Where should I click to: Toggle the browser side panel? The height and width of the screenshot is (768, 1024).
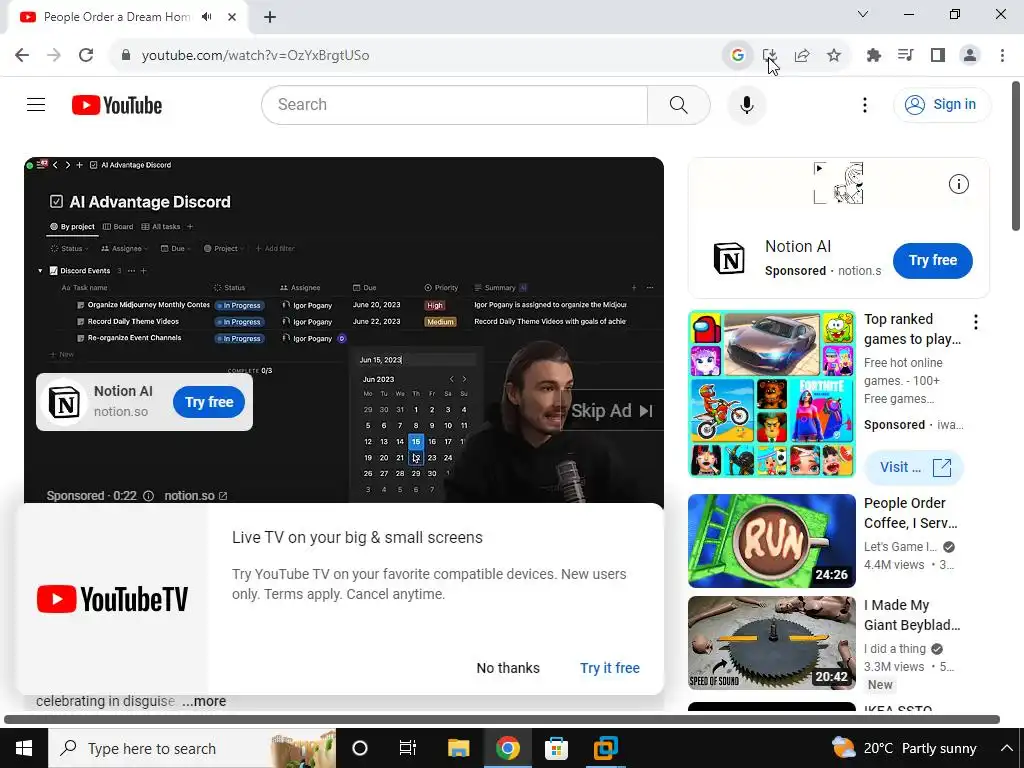(938, 56)
